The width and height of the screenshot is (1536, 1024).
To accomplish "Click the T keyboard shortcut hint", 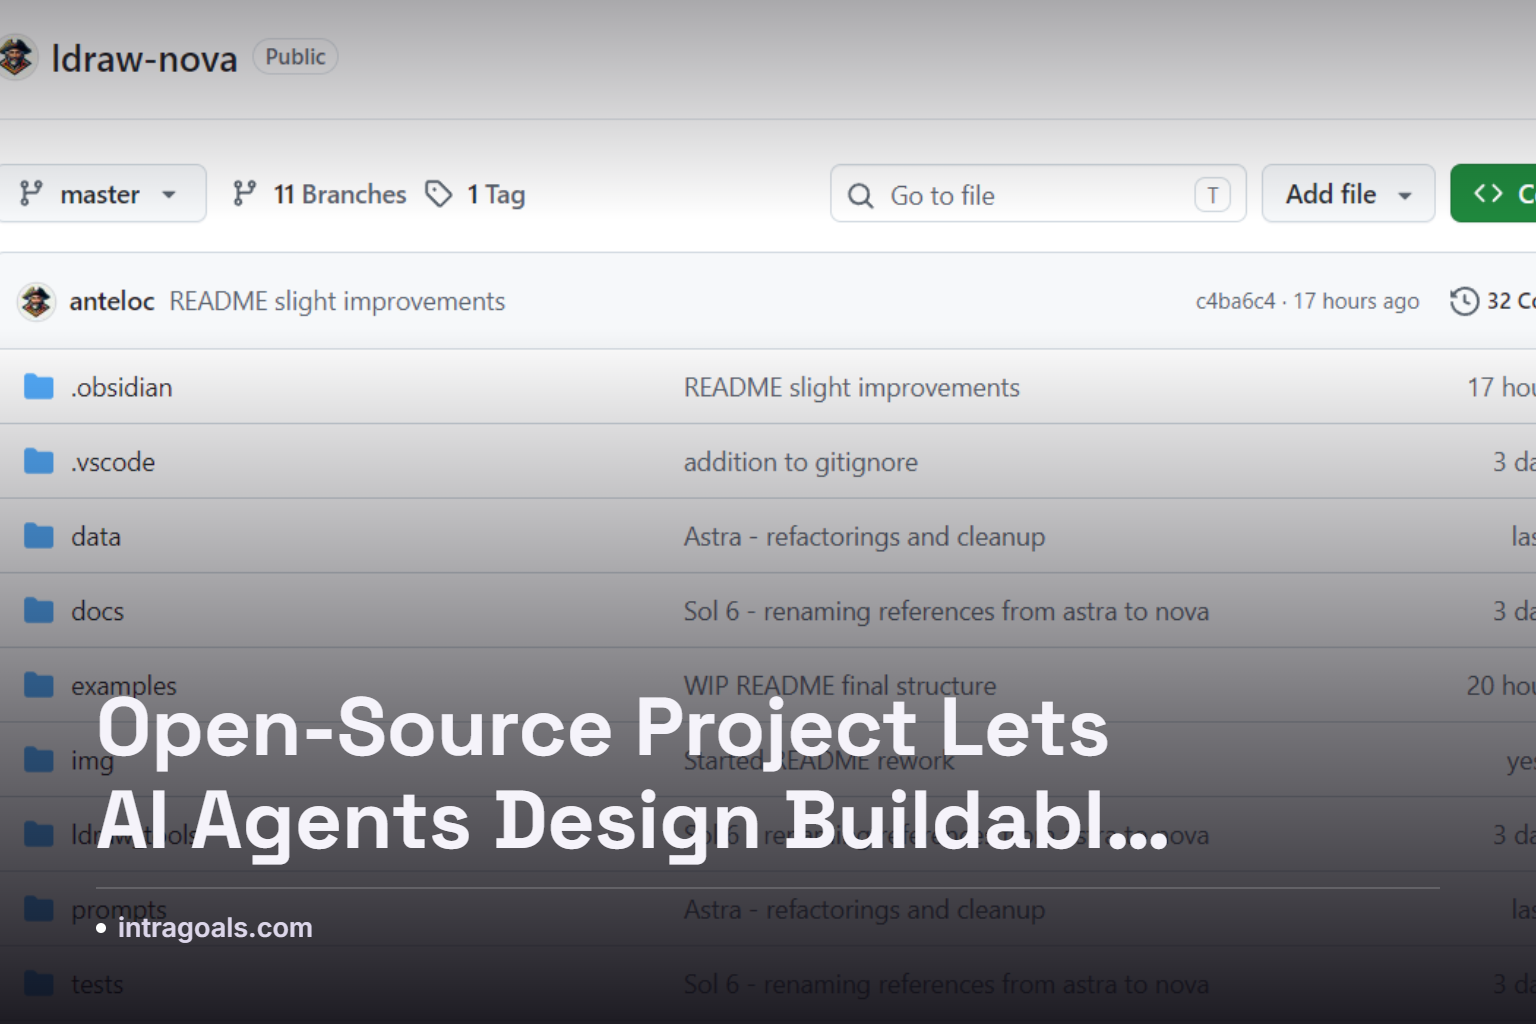I will 1212,195.
